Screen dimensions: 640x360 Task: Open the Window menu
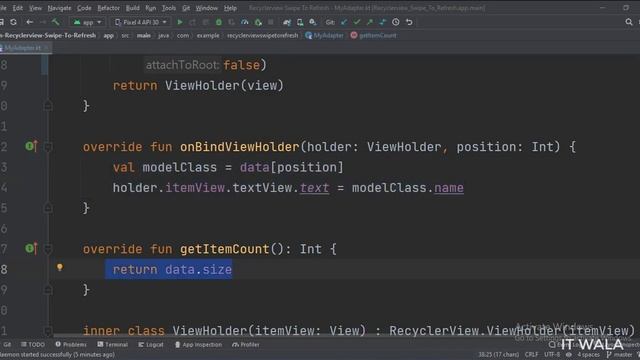[207, 8]
